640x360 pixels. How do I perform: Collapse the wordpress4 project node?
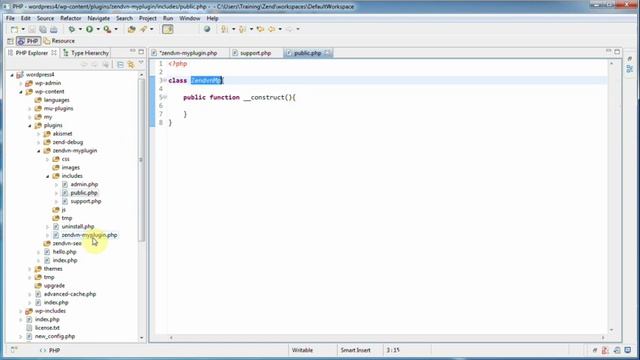pyautogui.click(x=12, y=75)
